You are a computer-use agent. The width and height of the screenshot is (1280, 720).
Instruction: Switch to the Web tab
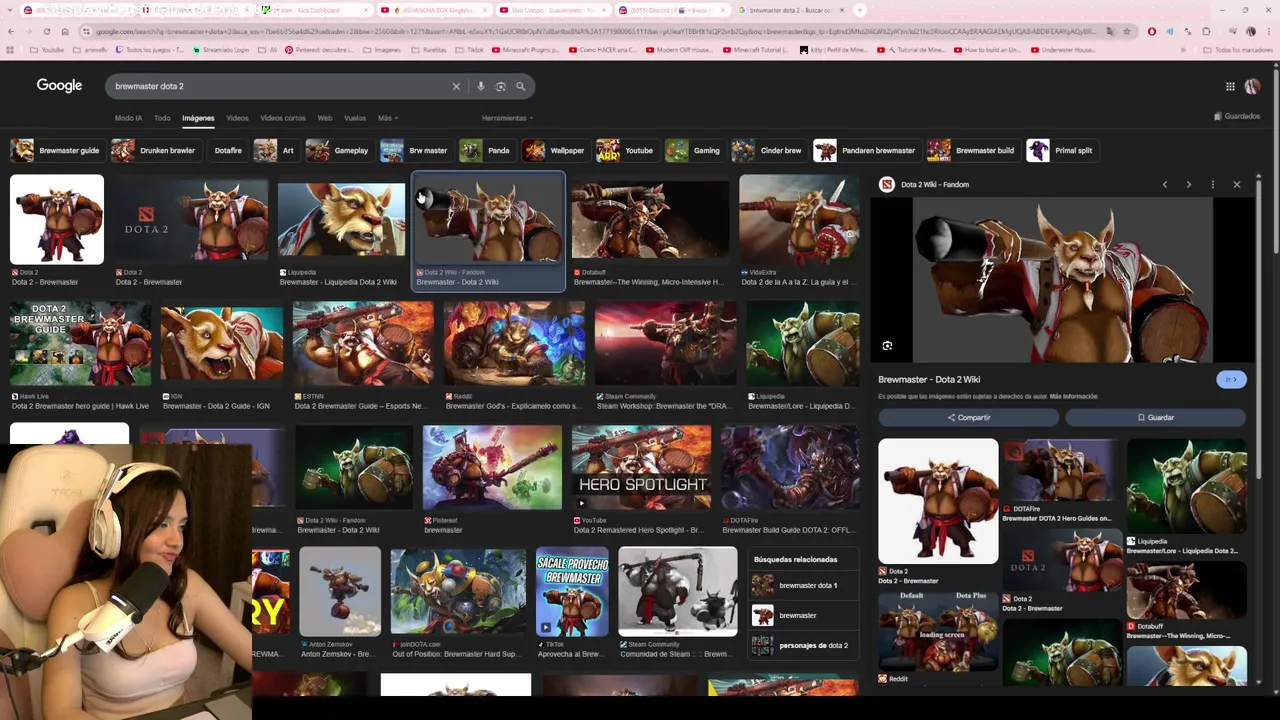click(325, 118)
